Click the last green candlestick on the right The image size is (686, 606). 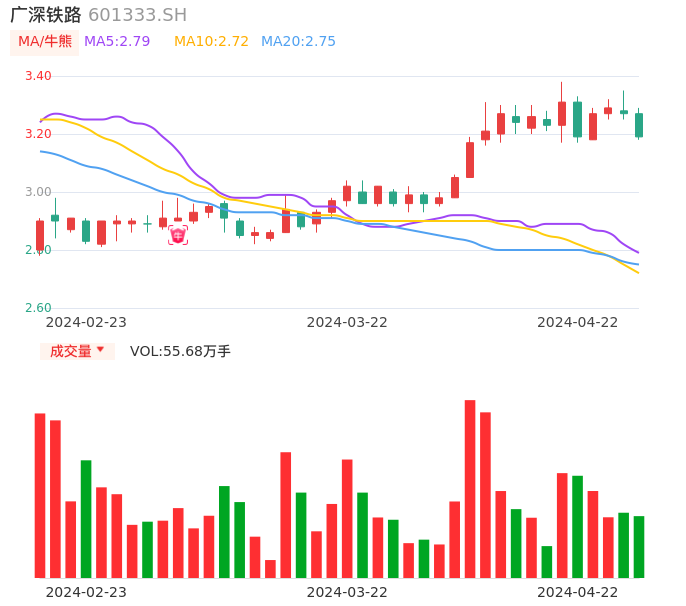(639, 125)
